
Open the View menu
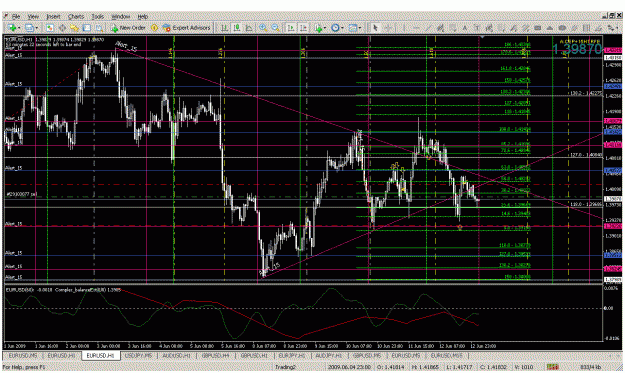(33, 16)
